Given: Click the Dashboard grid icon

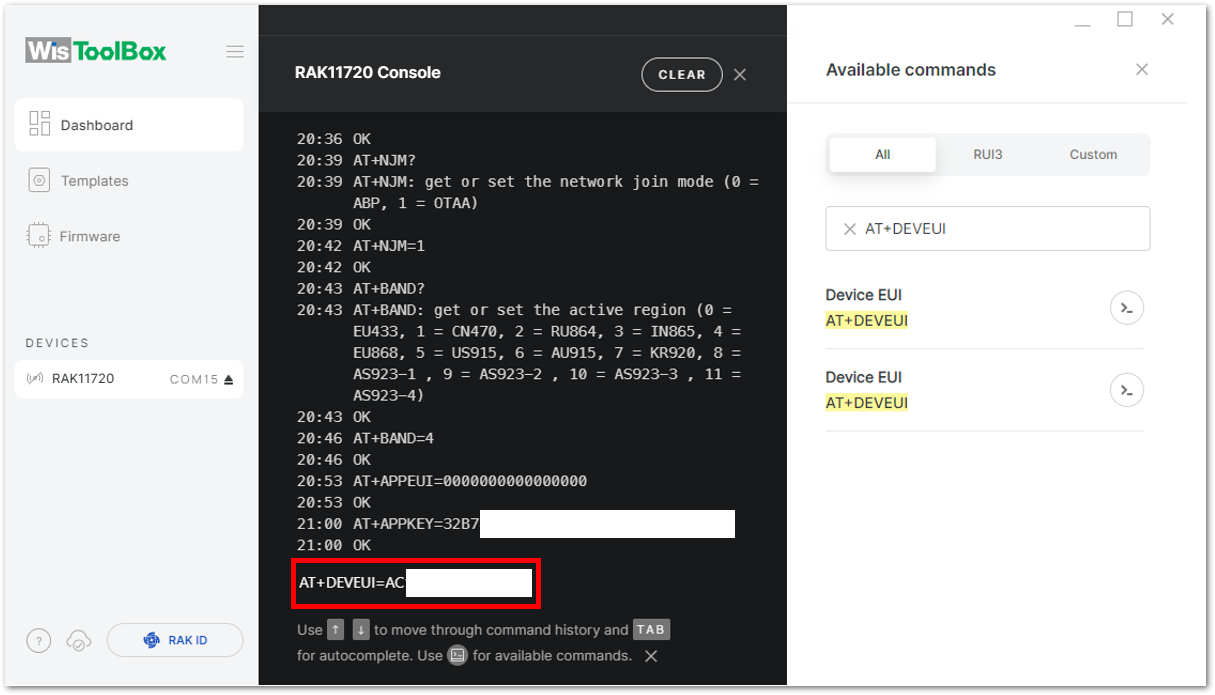Looking at the screenshot, I should tap(40, 124).
